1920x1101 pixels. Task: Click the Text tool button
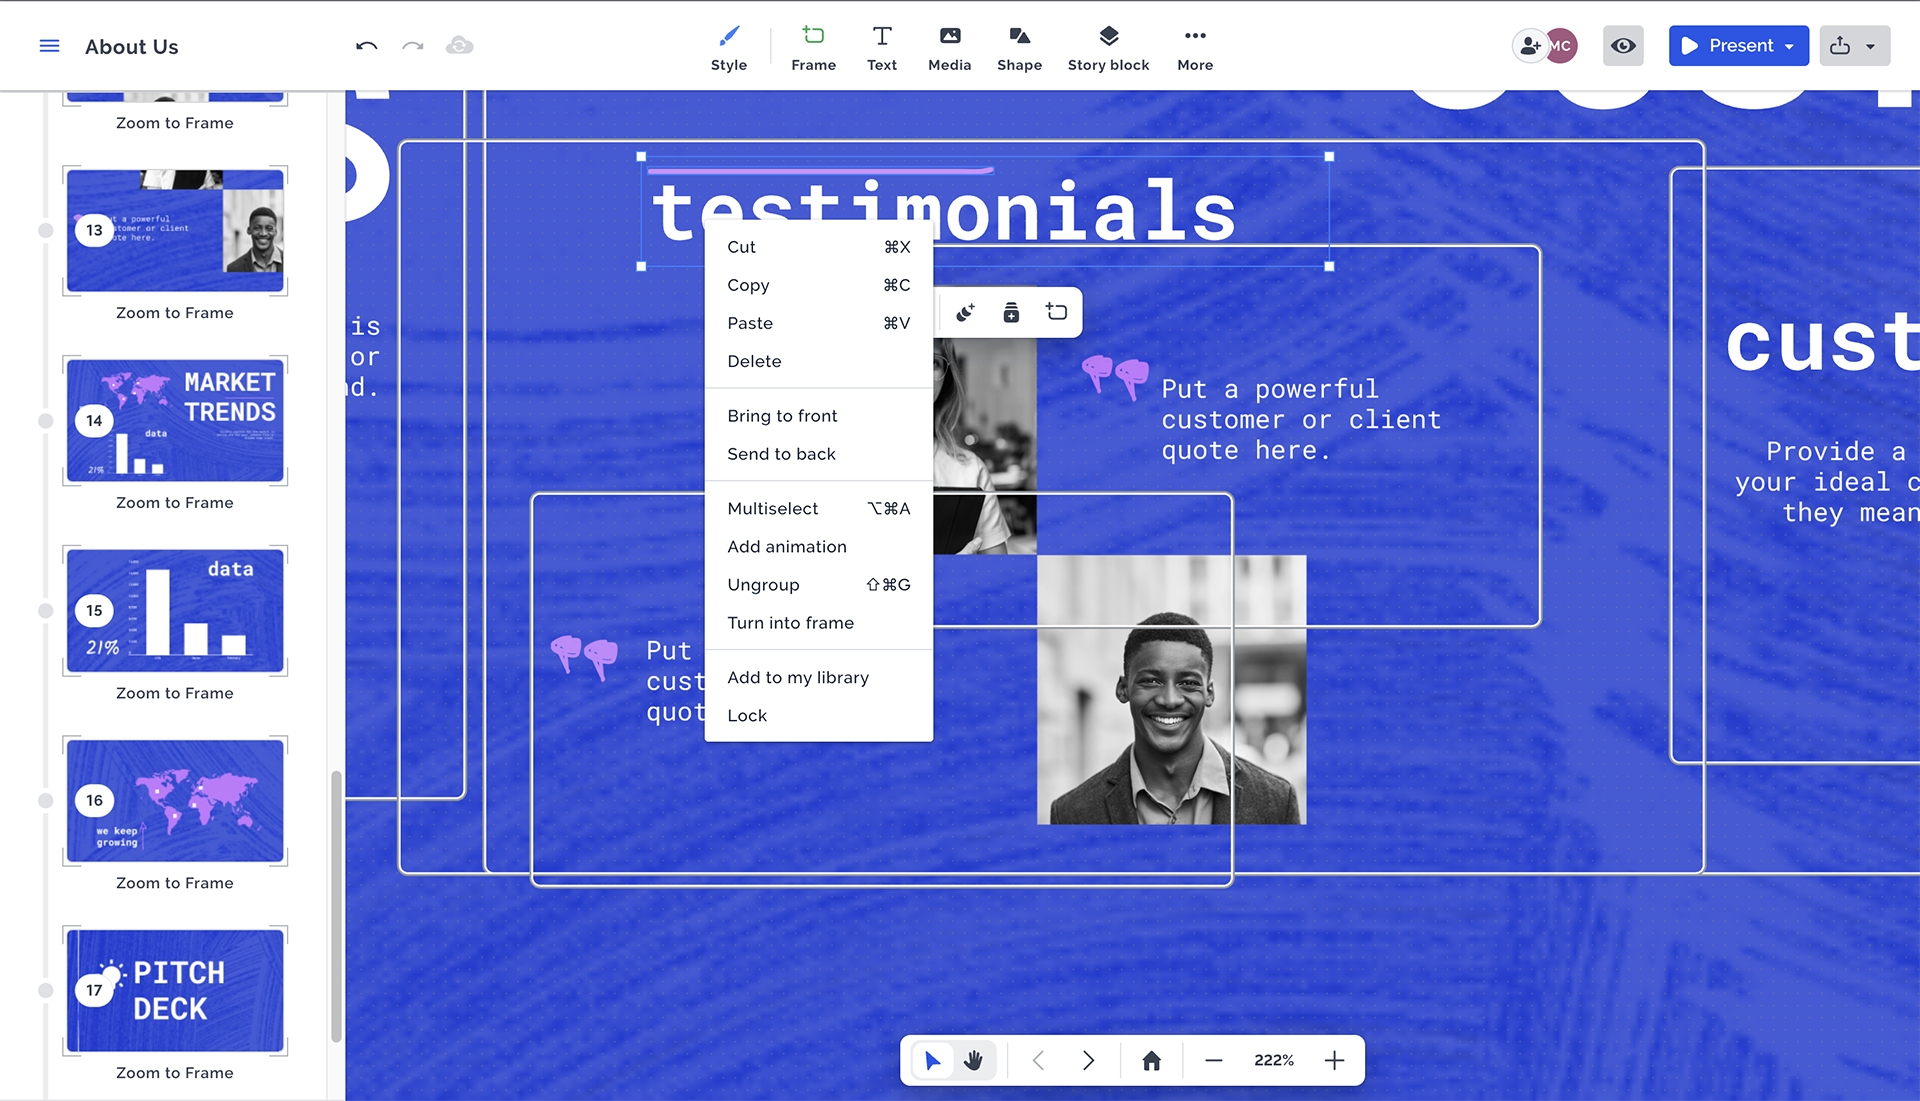881,47
